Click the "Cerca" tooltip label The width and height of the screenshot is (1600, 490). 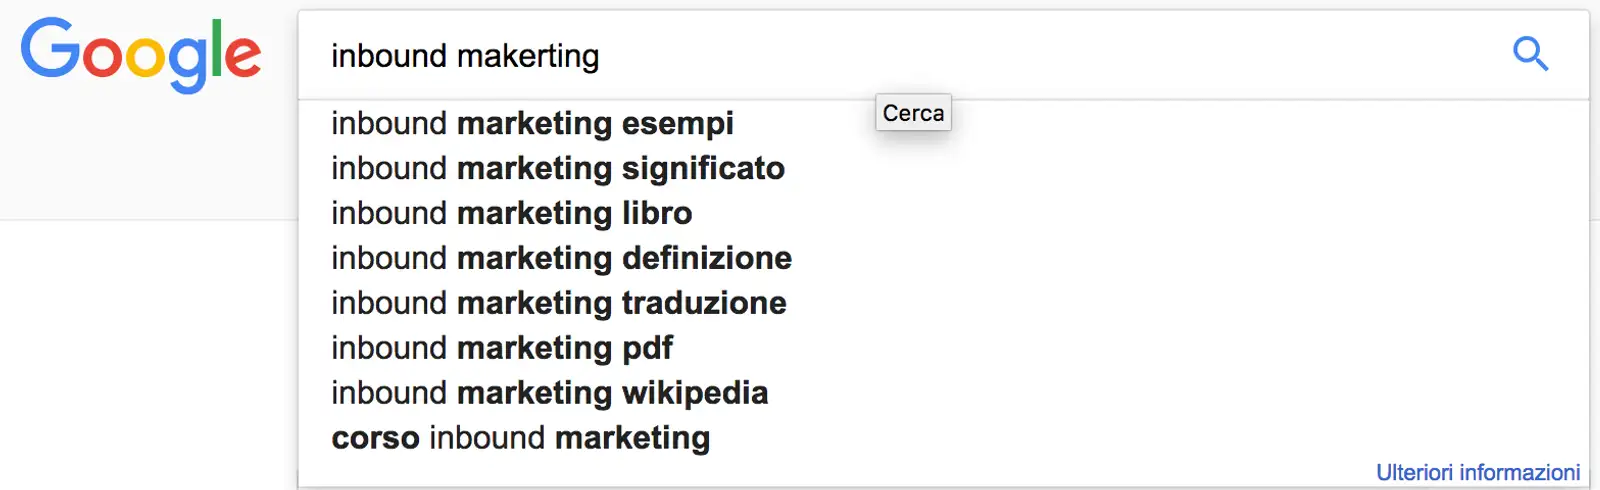click(x=913, y=113)
